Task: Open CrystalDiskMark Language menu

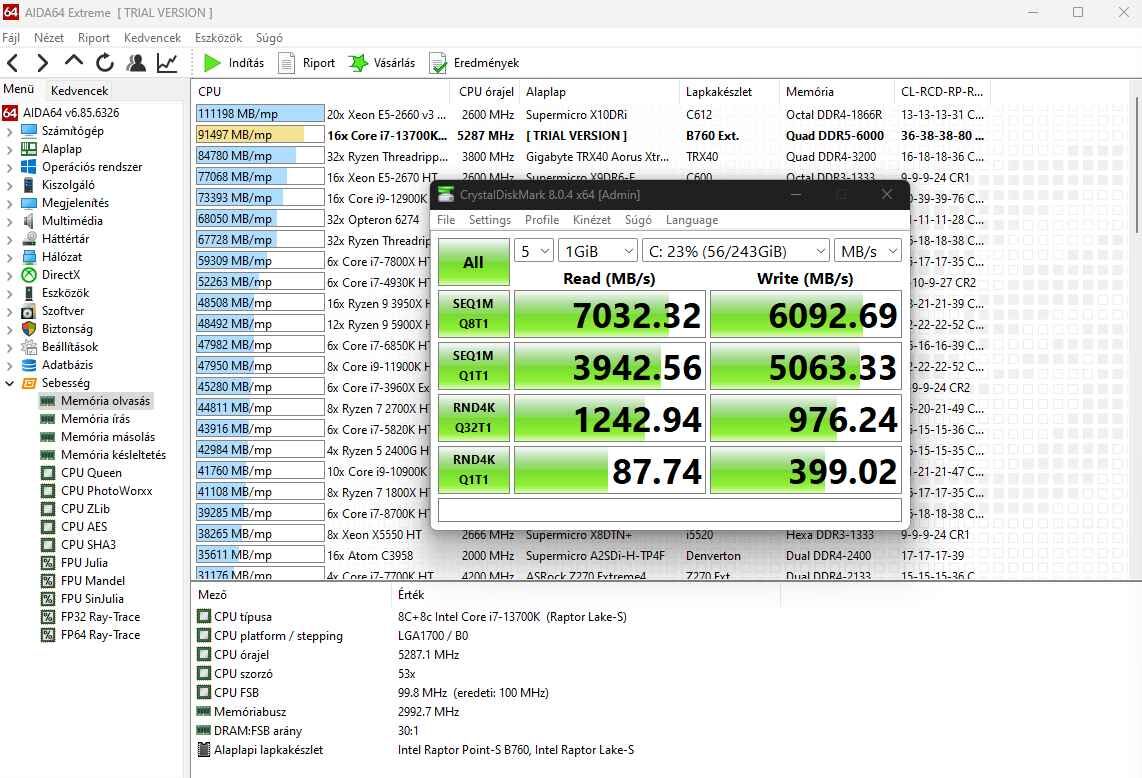Action: (692, 220)
